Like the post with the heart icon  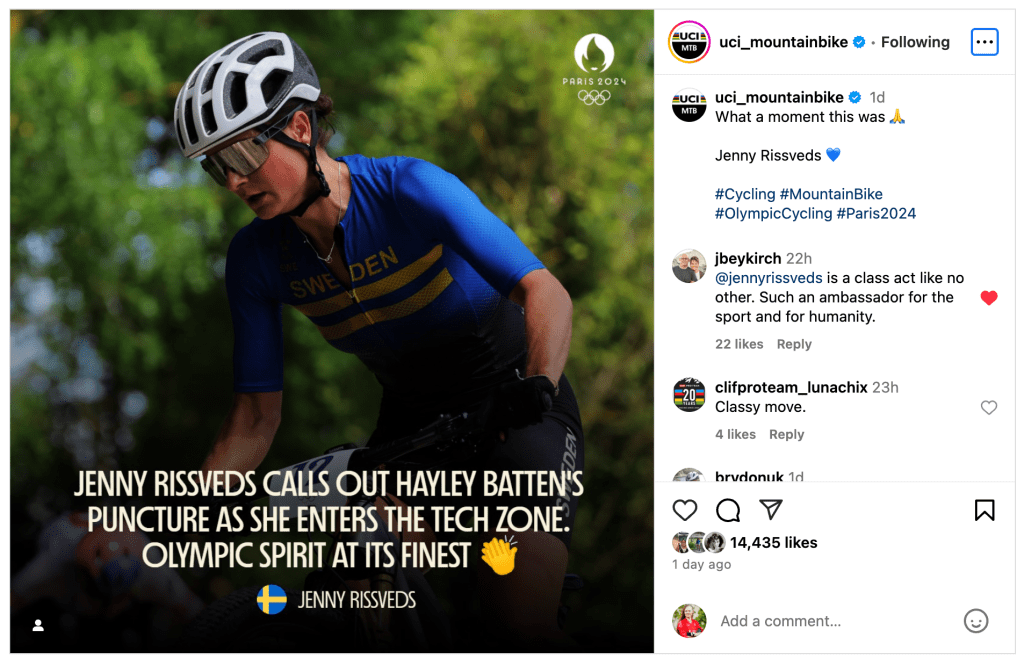click(x=685, y=510)
